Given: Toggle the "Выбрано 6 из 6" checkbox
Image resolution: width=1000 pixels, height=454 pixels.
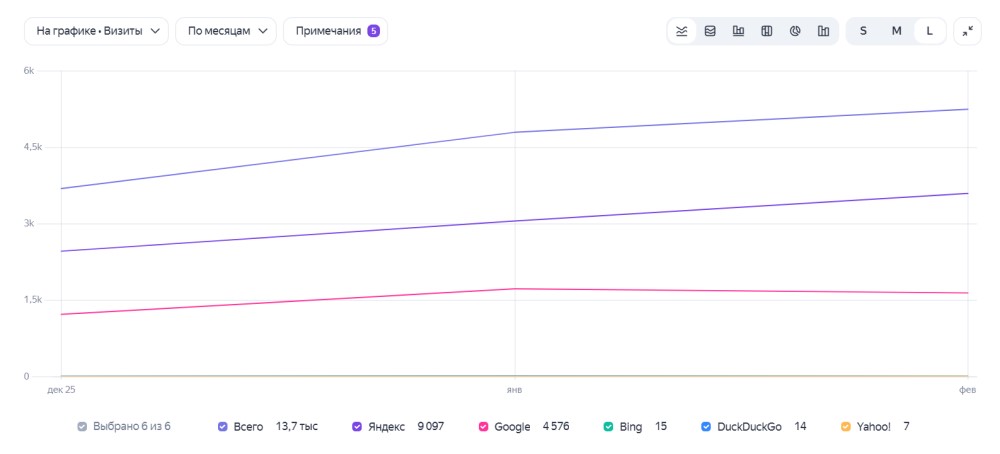Looking at the screenshot, I should pyautogui.click(x=82, y=427).
